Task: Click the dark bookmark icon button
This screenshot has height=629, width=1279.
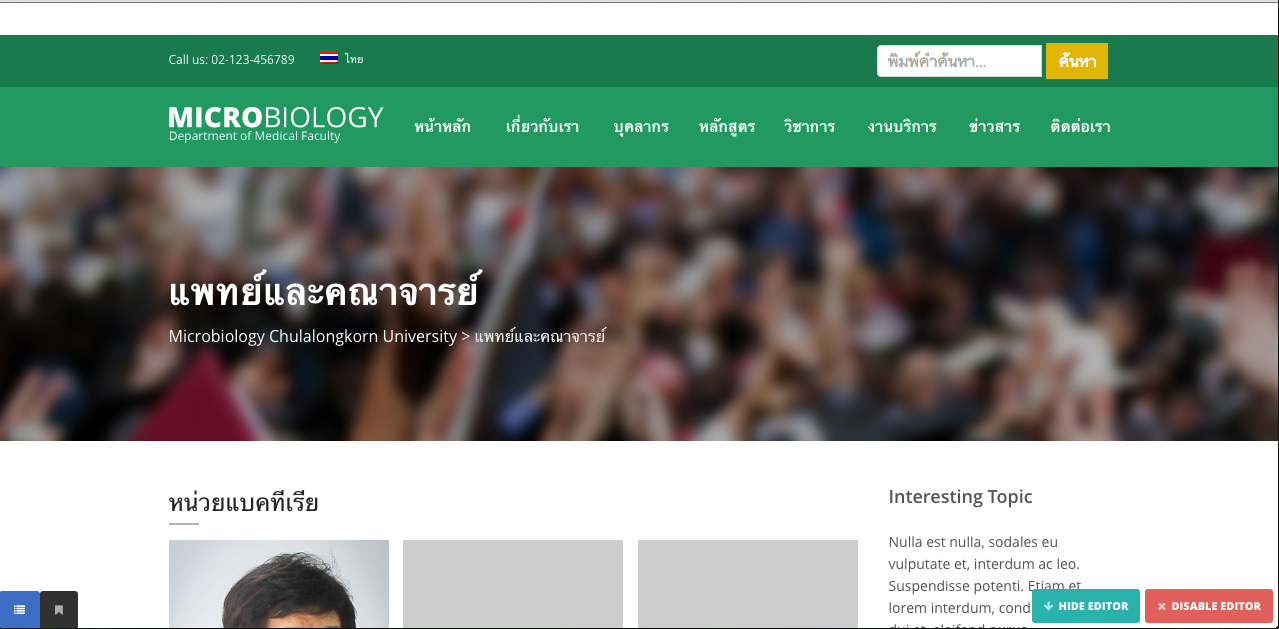Action: 59,610
